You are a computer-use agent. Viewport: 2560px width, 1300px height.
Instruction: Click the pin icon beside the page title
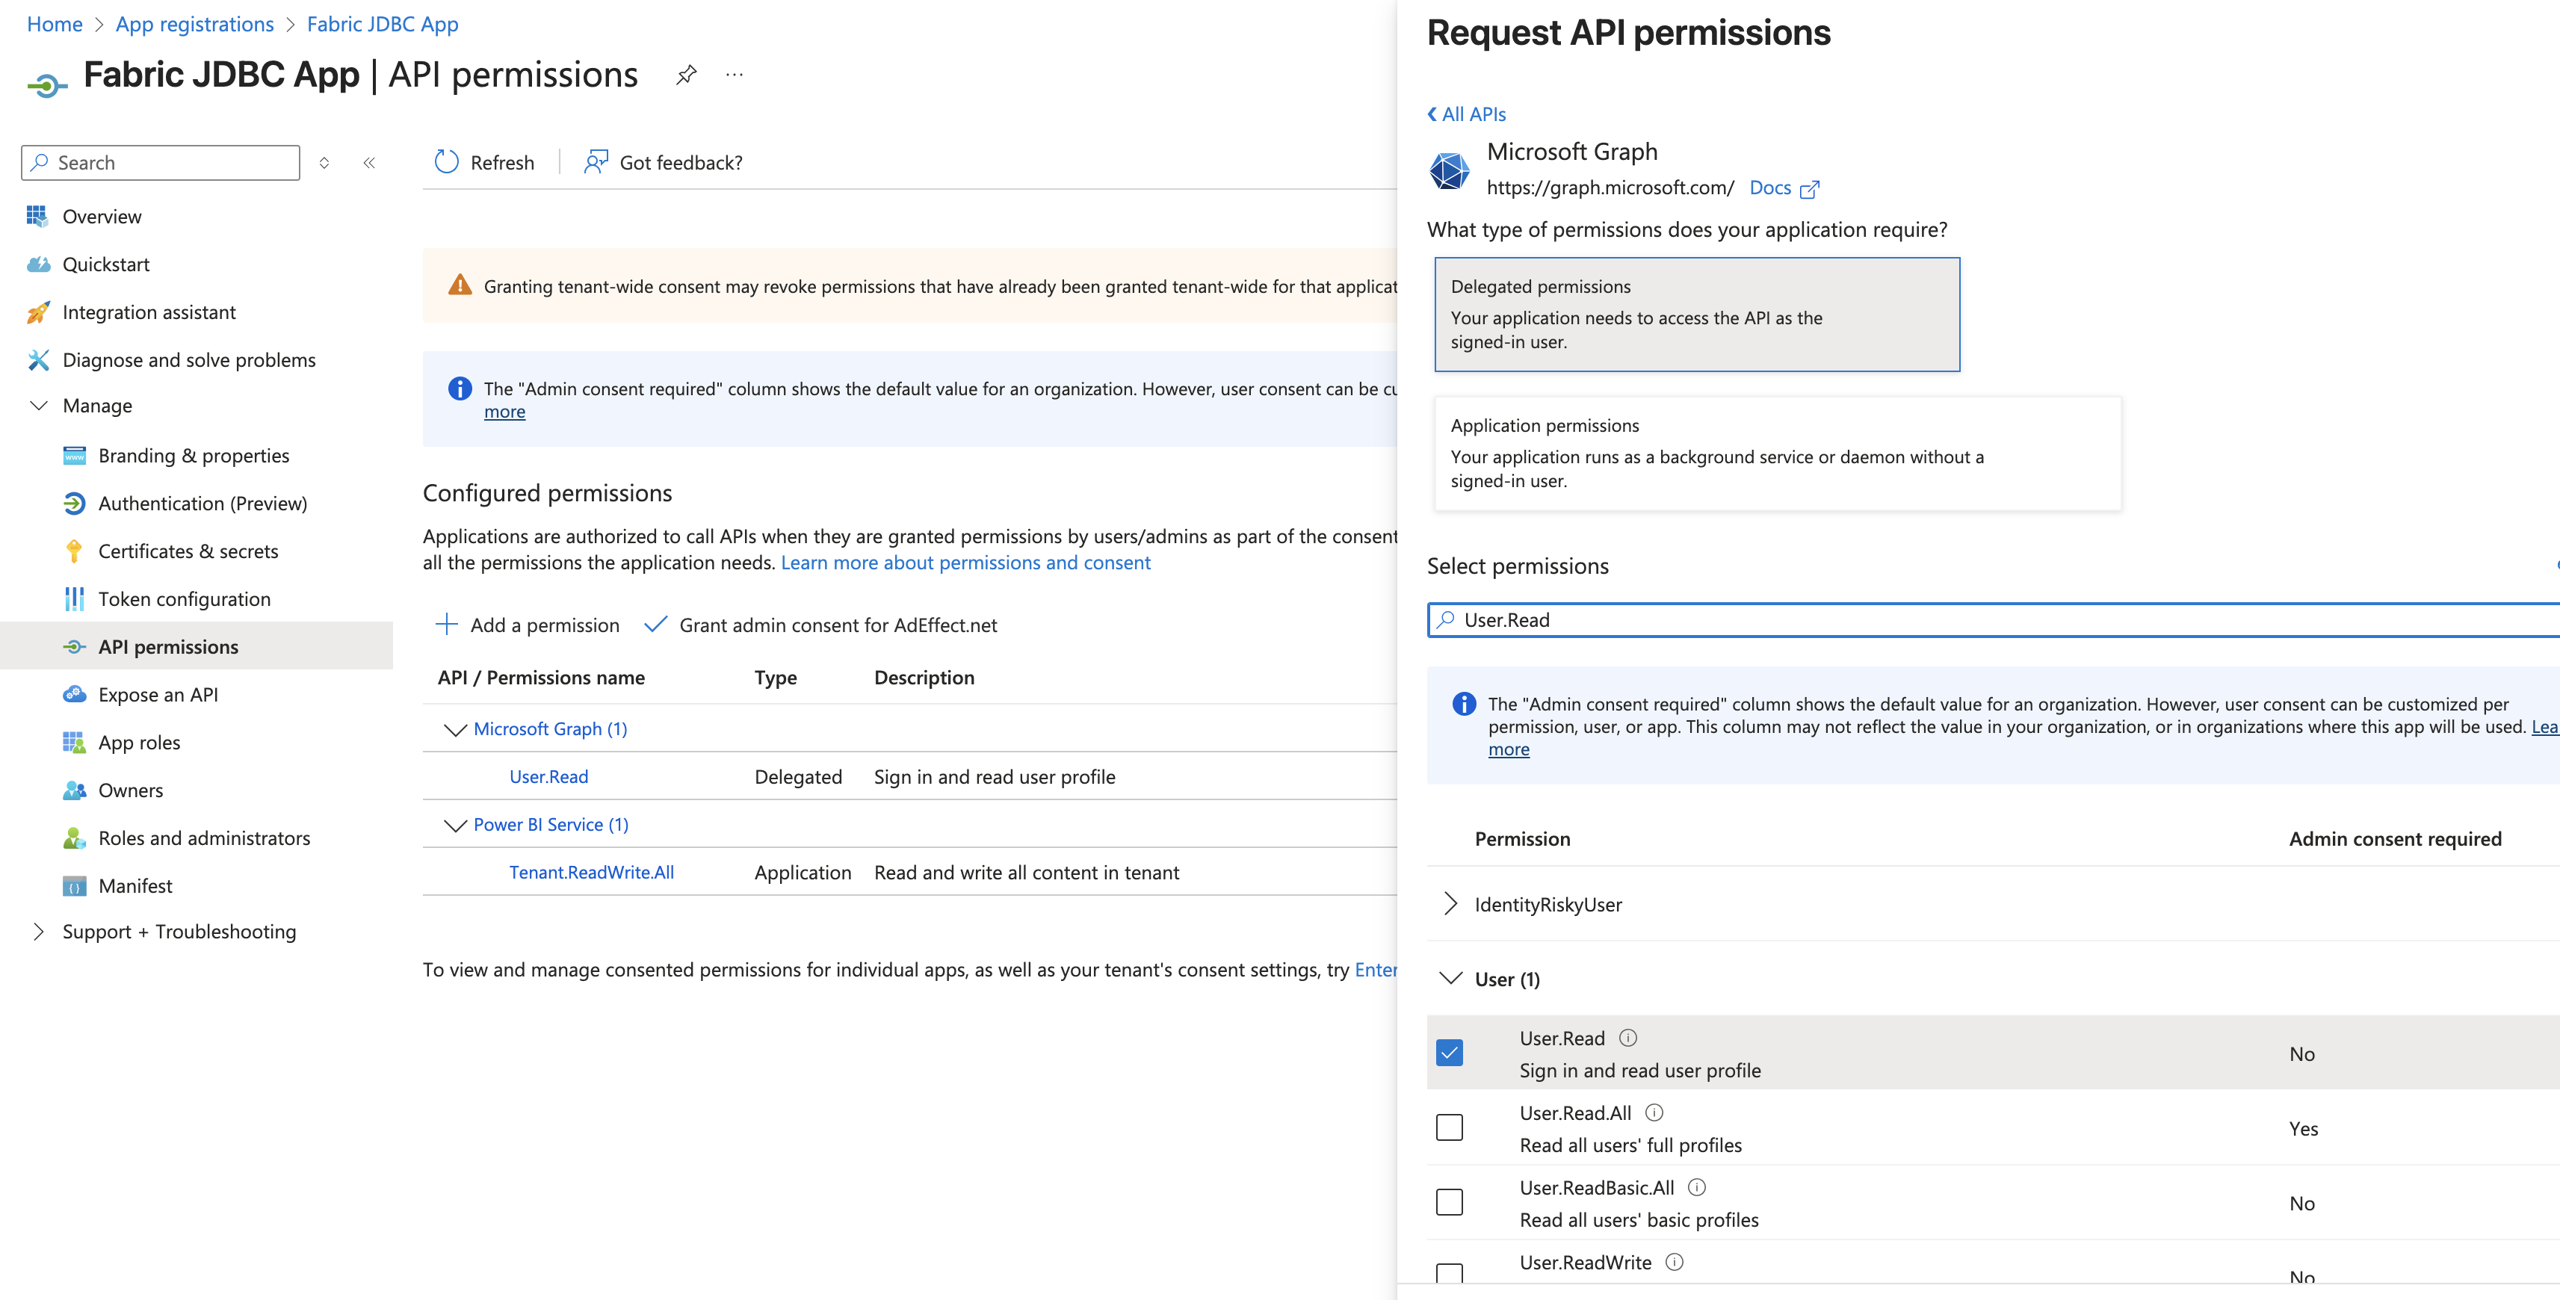point(686,75)
